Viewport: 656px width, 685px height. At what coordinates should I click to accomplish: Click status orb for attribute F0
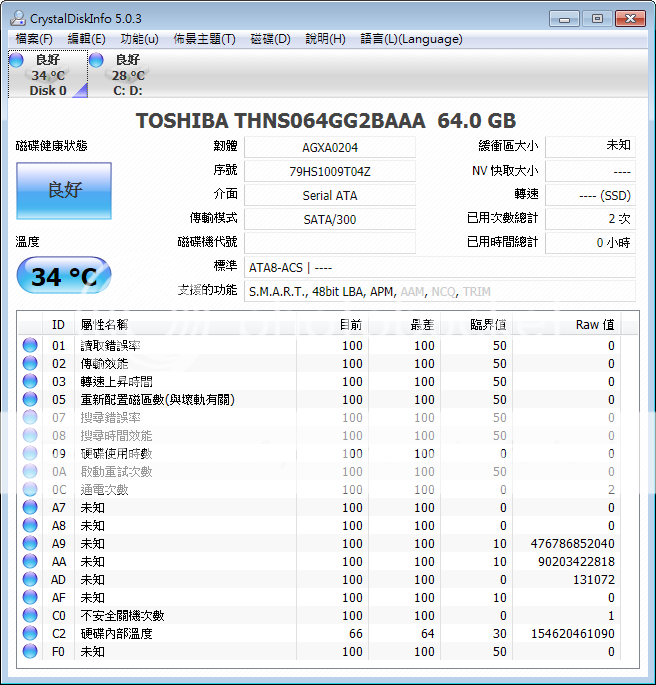tap(30, 651)
